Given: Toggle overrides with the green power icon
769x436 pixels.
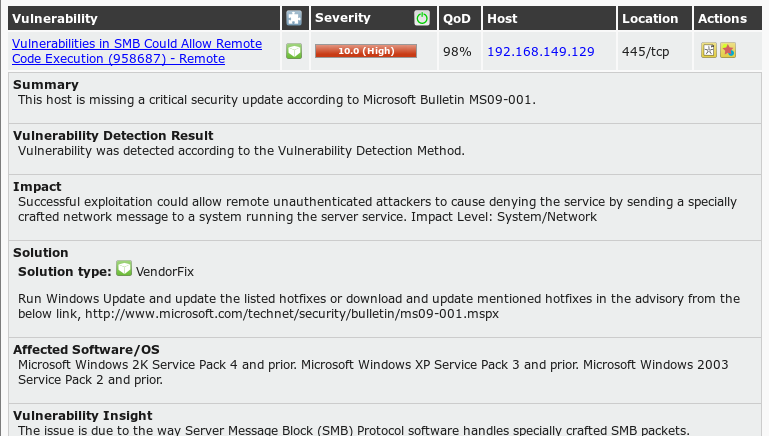Looking at the screenshot, I should click(422, 19).
